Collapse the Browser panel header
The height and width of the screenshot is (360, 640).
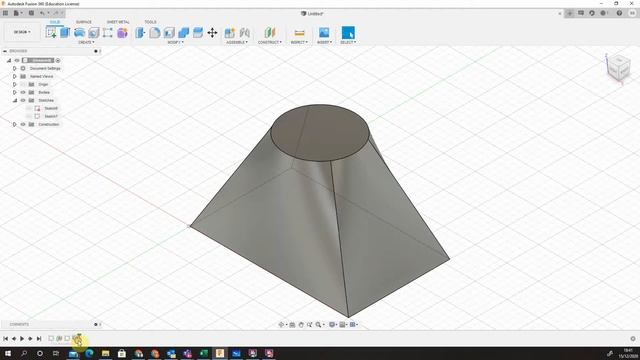[5, 51]
